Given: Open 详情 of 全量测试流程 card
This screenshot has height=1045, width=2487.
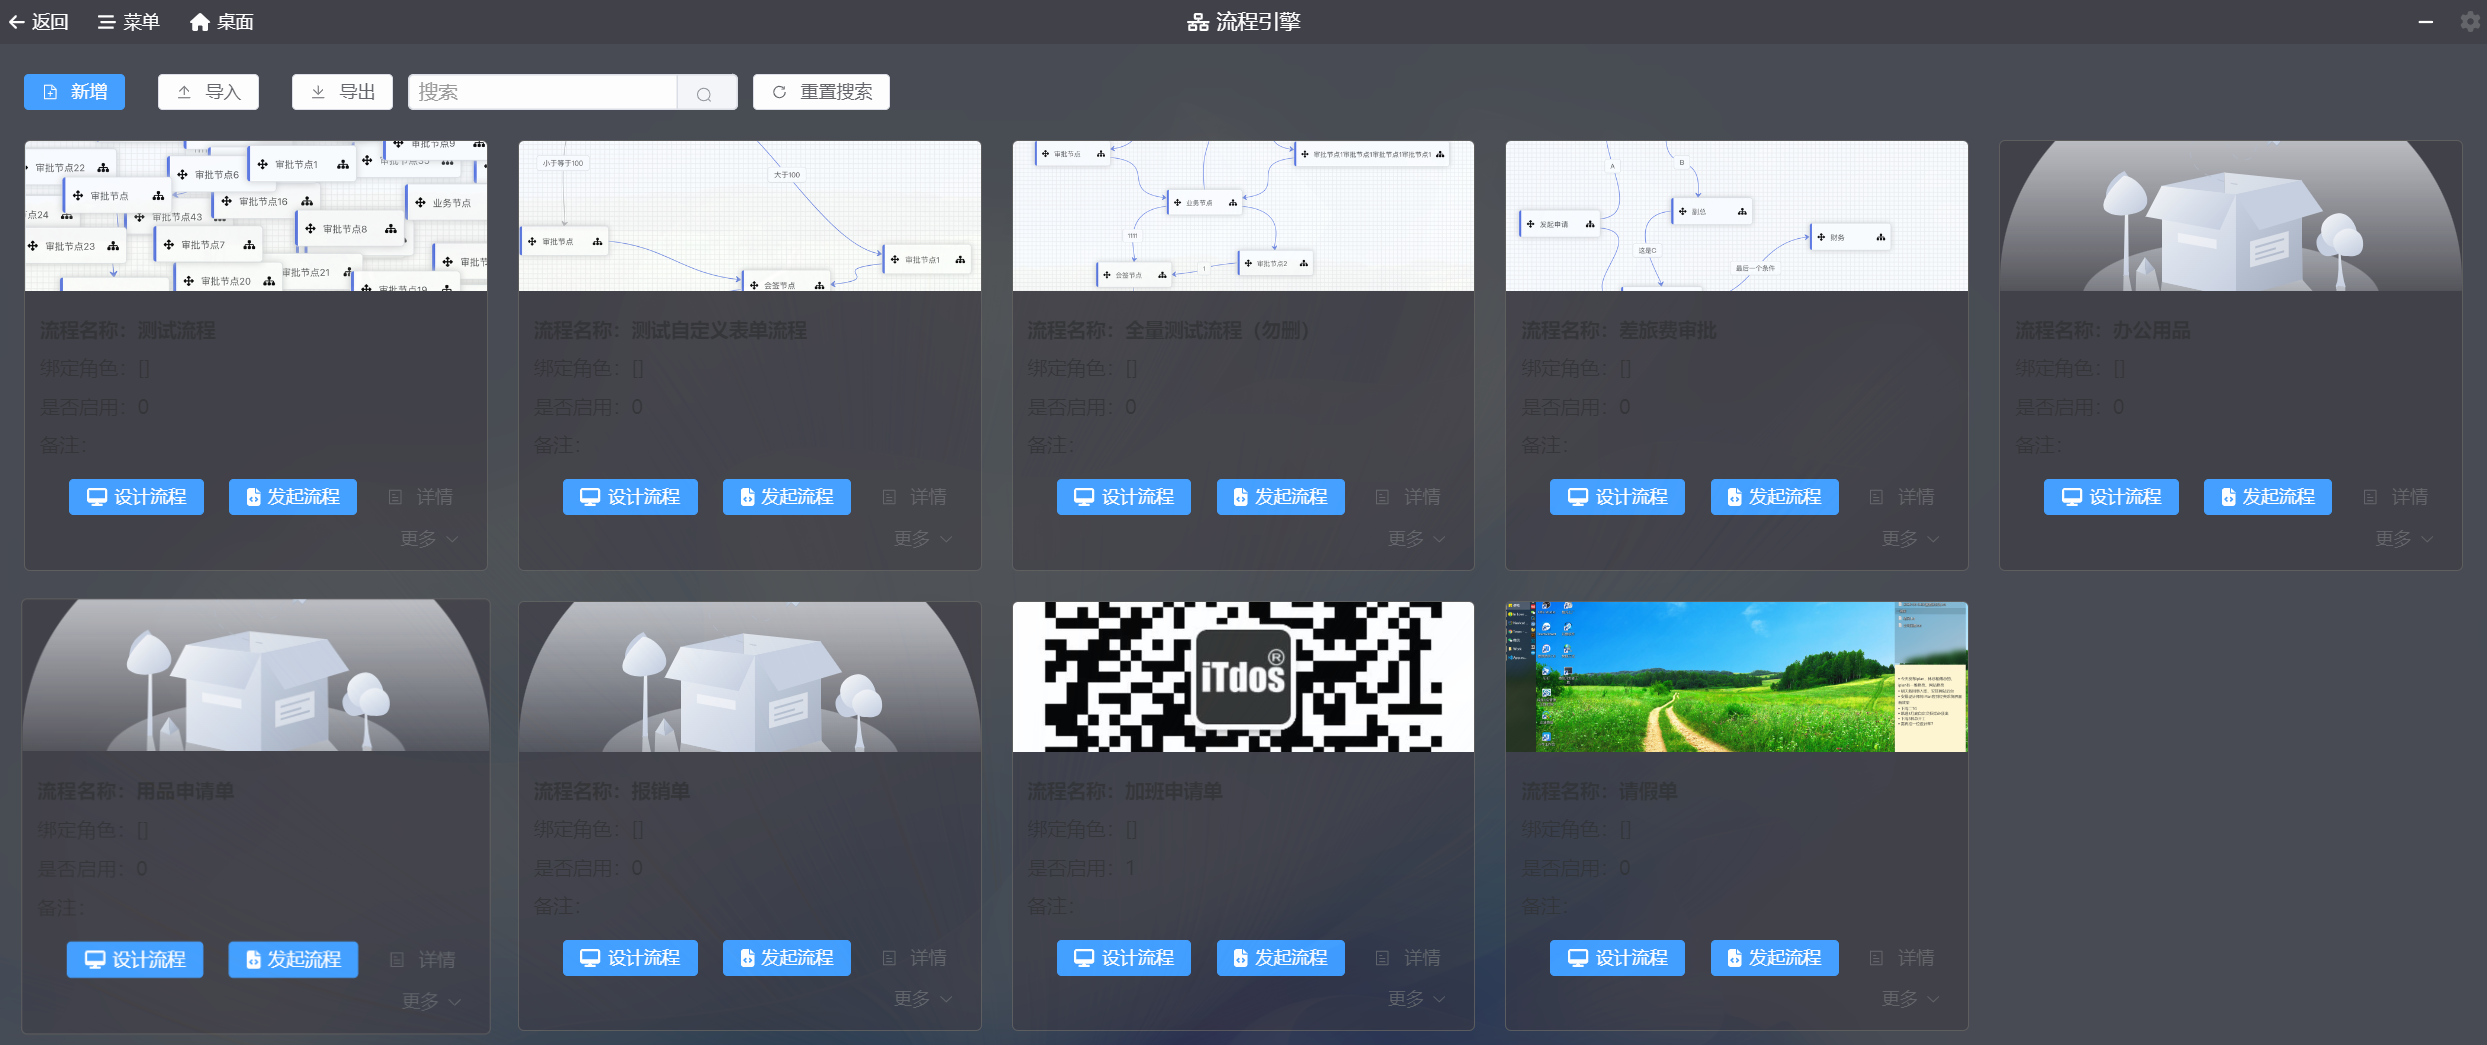Looking at the screenshot, I should 1408,497.
